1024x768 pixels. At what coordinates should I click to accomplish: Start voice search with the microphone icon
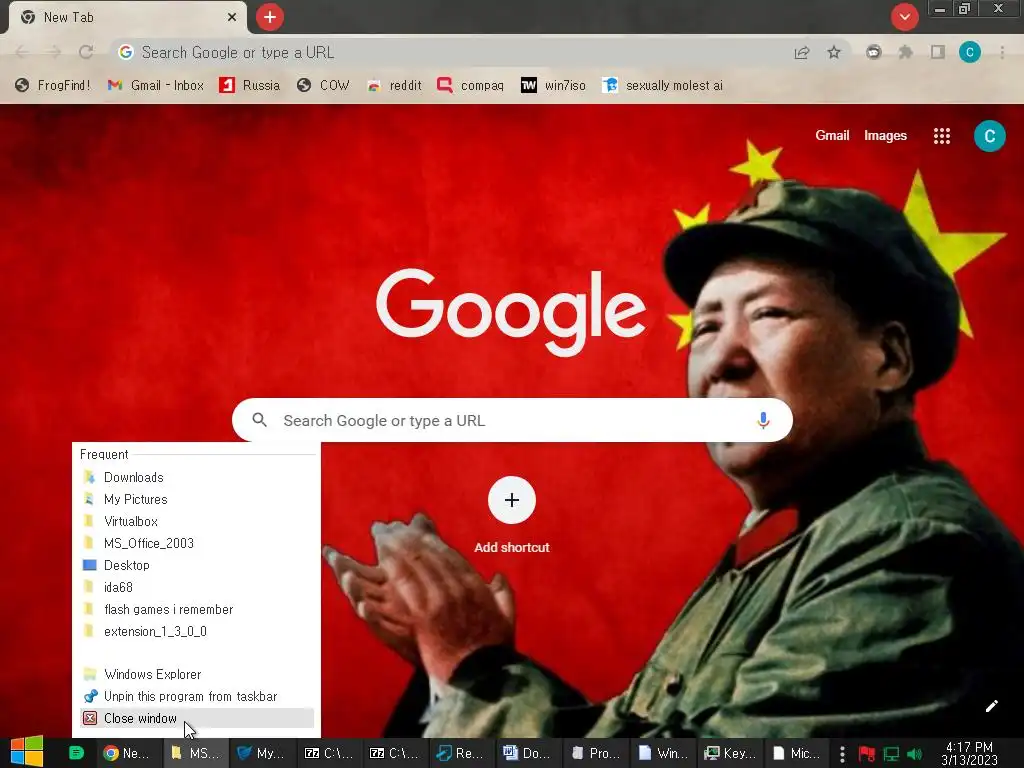pyautogui.click(x=763, y=420)
